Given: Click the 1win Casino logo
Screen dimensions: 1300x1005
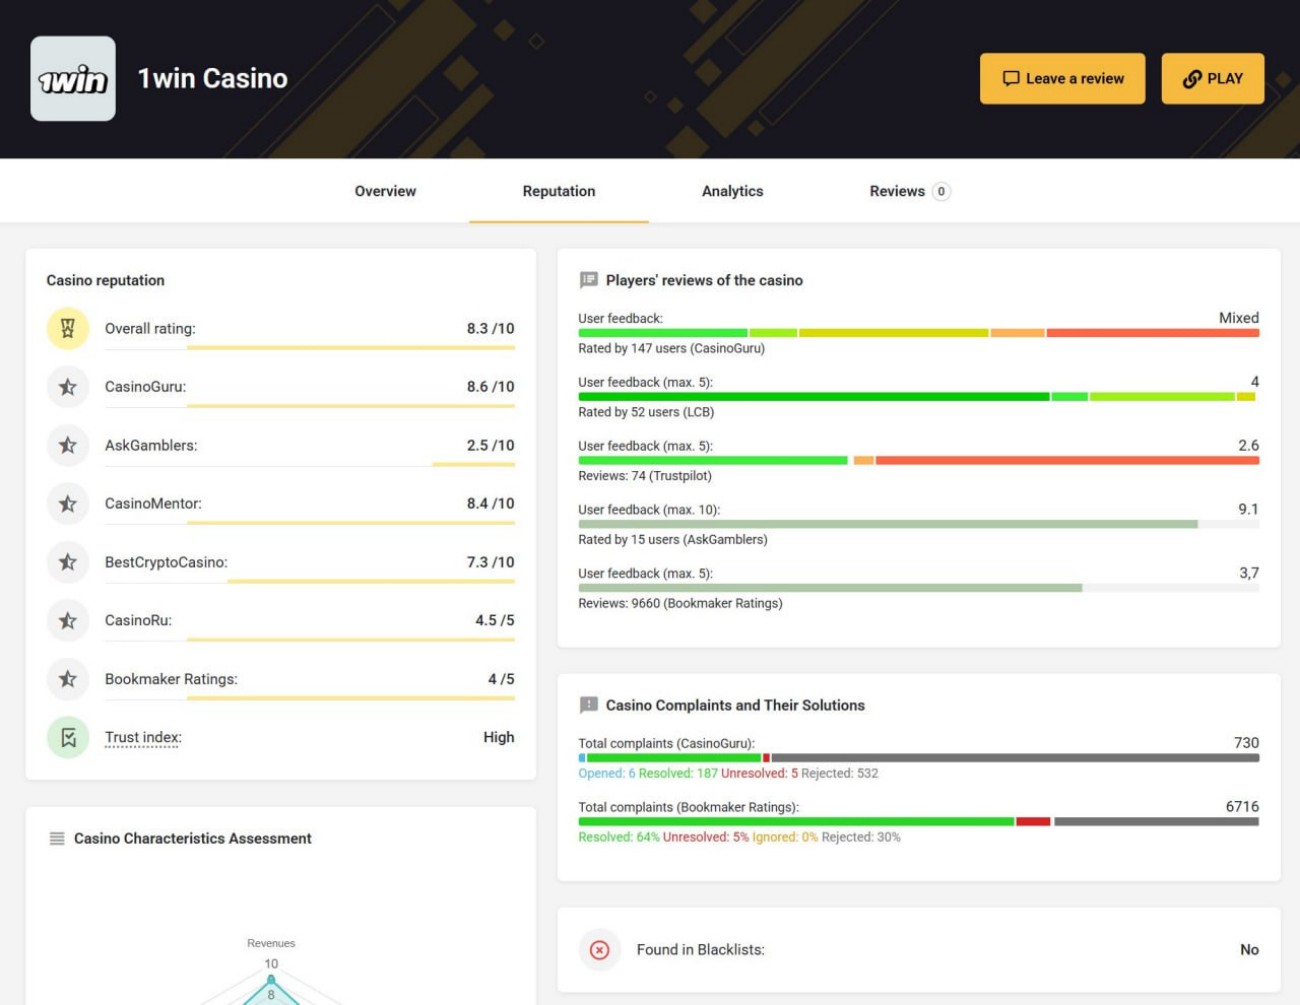Looking at the screenshot, I should point(73,79).
